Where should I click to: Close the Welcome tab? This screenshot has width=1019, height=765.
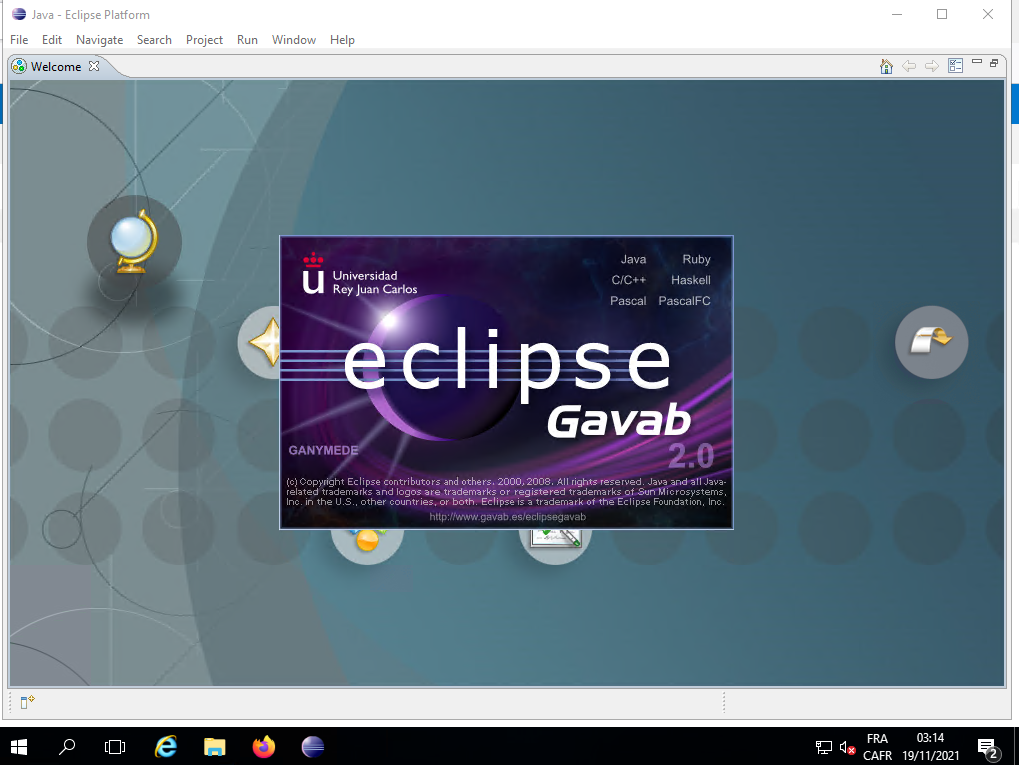94,66
